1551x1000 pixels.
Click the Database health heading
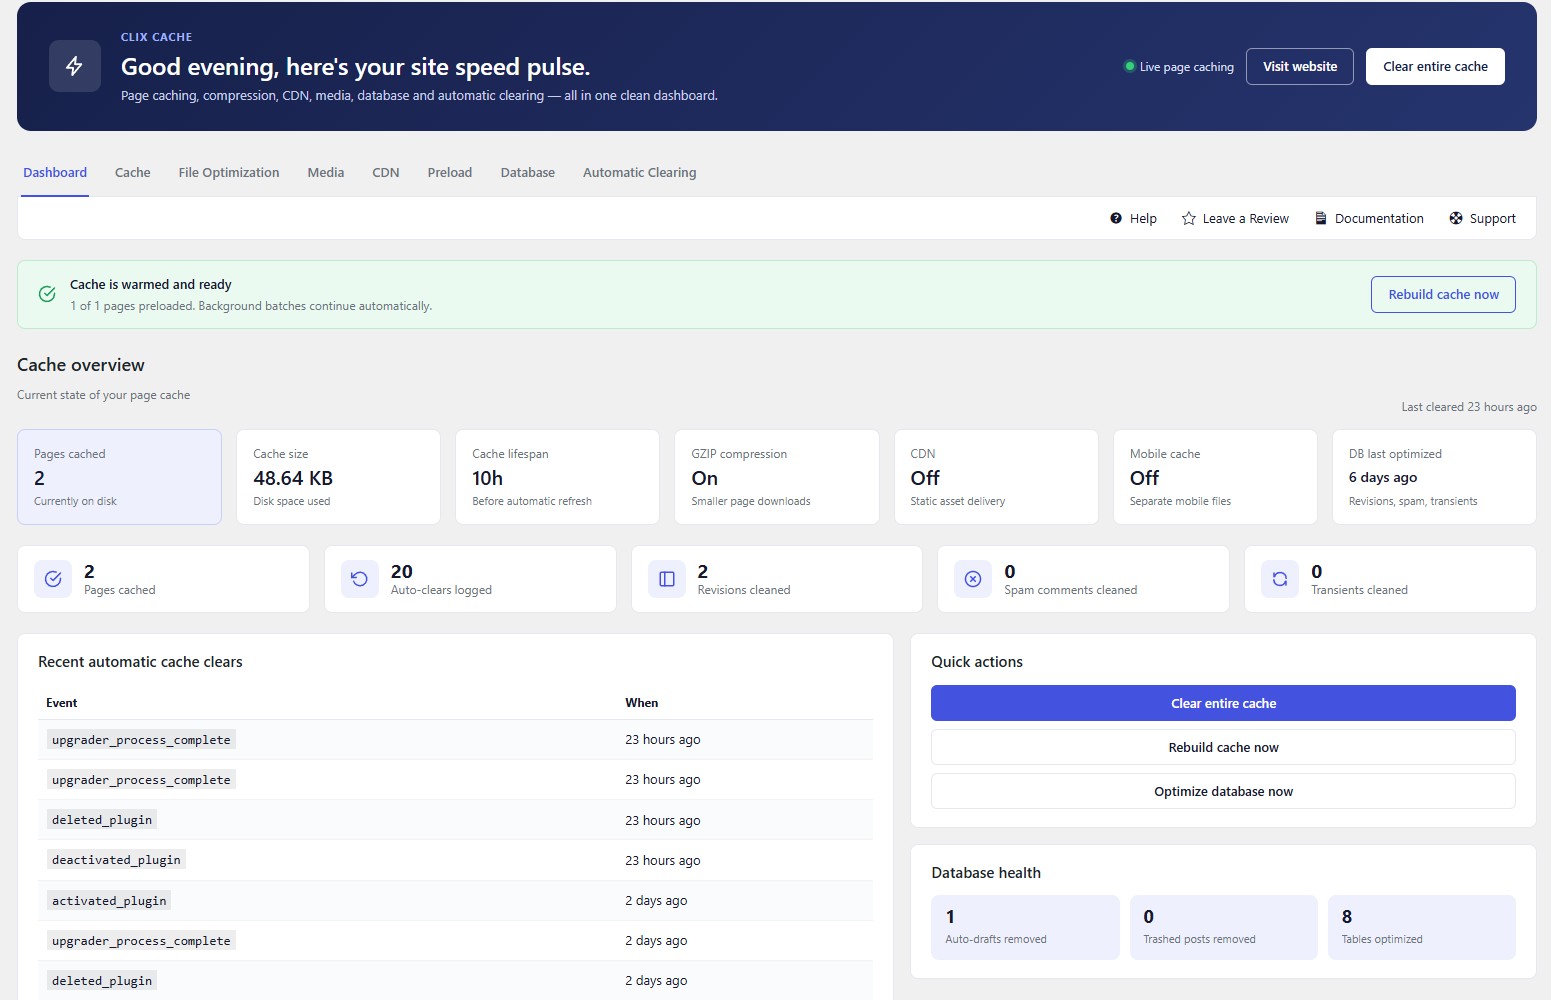click(986, 873)
